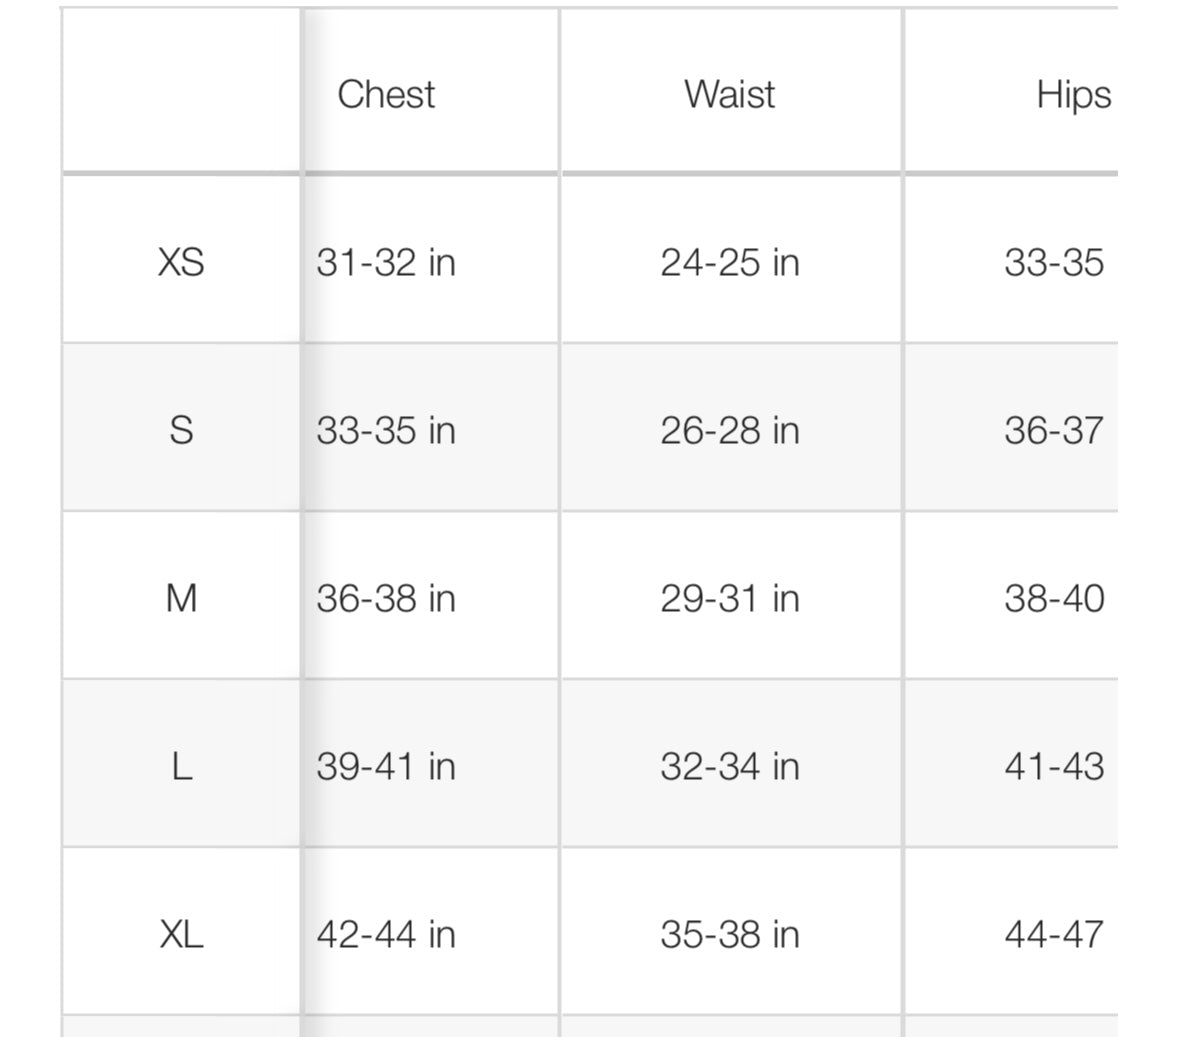Click the 35-38 in waist cell
1179x1037 pixels.
pos(730,934)
